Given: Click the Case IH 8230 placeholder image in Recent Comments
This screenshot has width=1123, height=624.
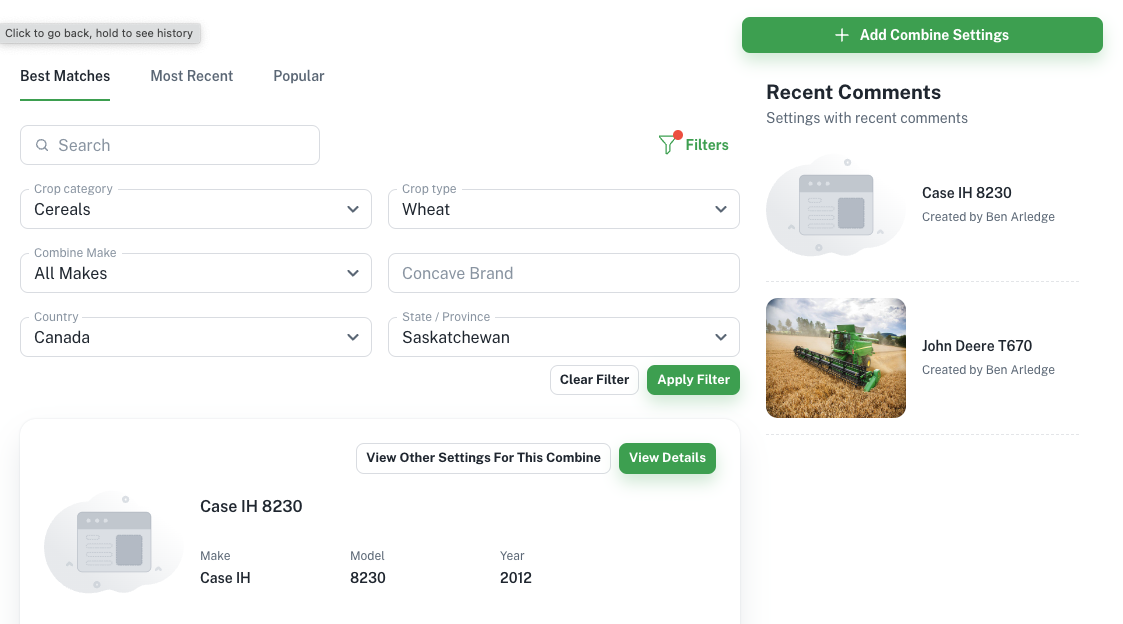Looking at the screenshot, I should point(834,205).
